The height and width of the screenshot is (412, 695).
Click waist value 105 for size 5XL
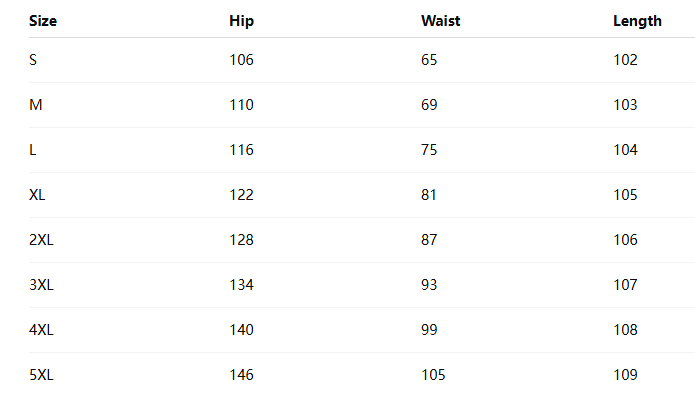pyautogui.click(x=433, y=375)
